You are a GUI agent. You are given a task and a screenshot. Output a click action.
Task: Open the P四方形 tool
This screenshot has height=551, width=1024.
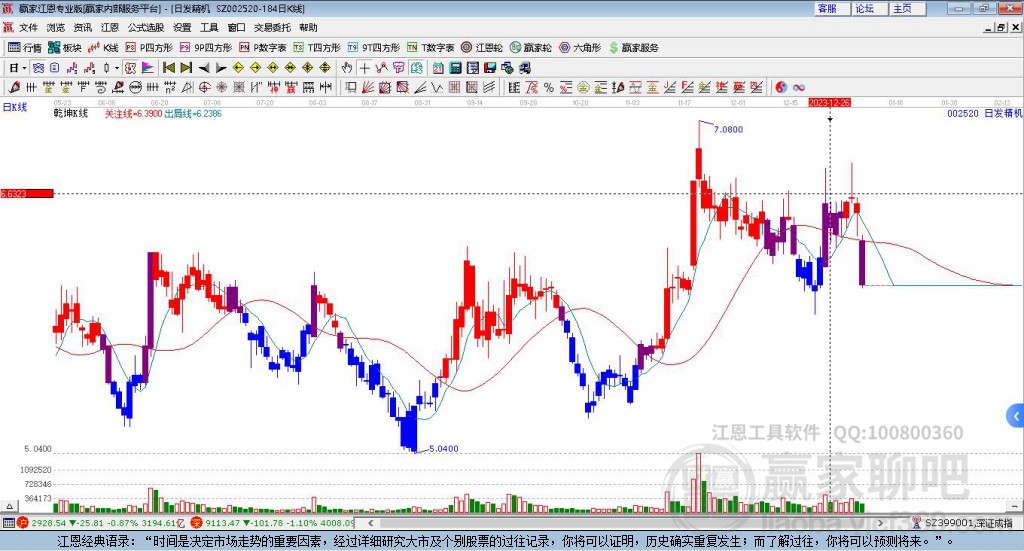[x=149, y=48]
